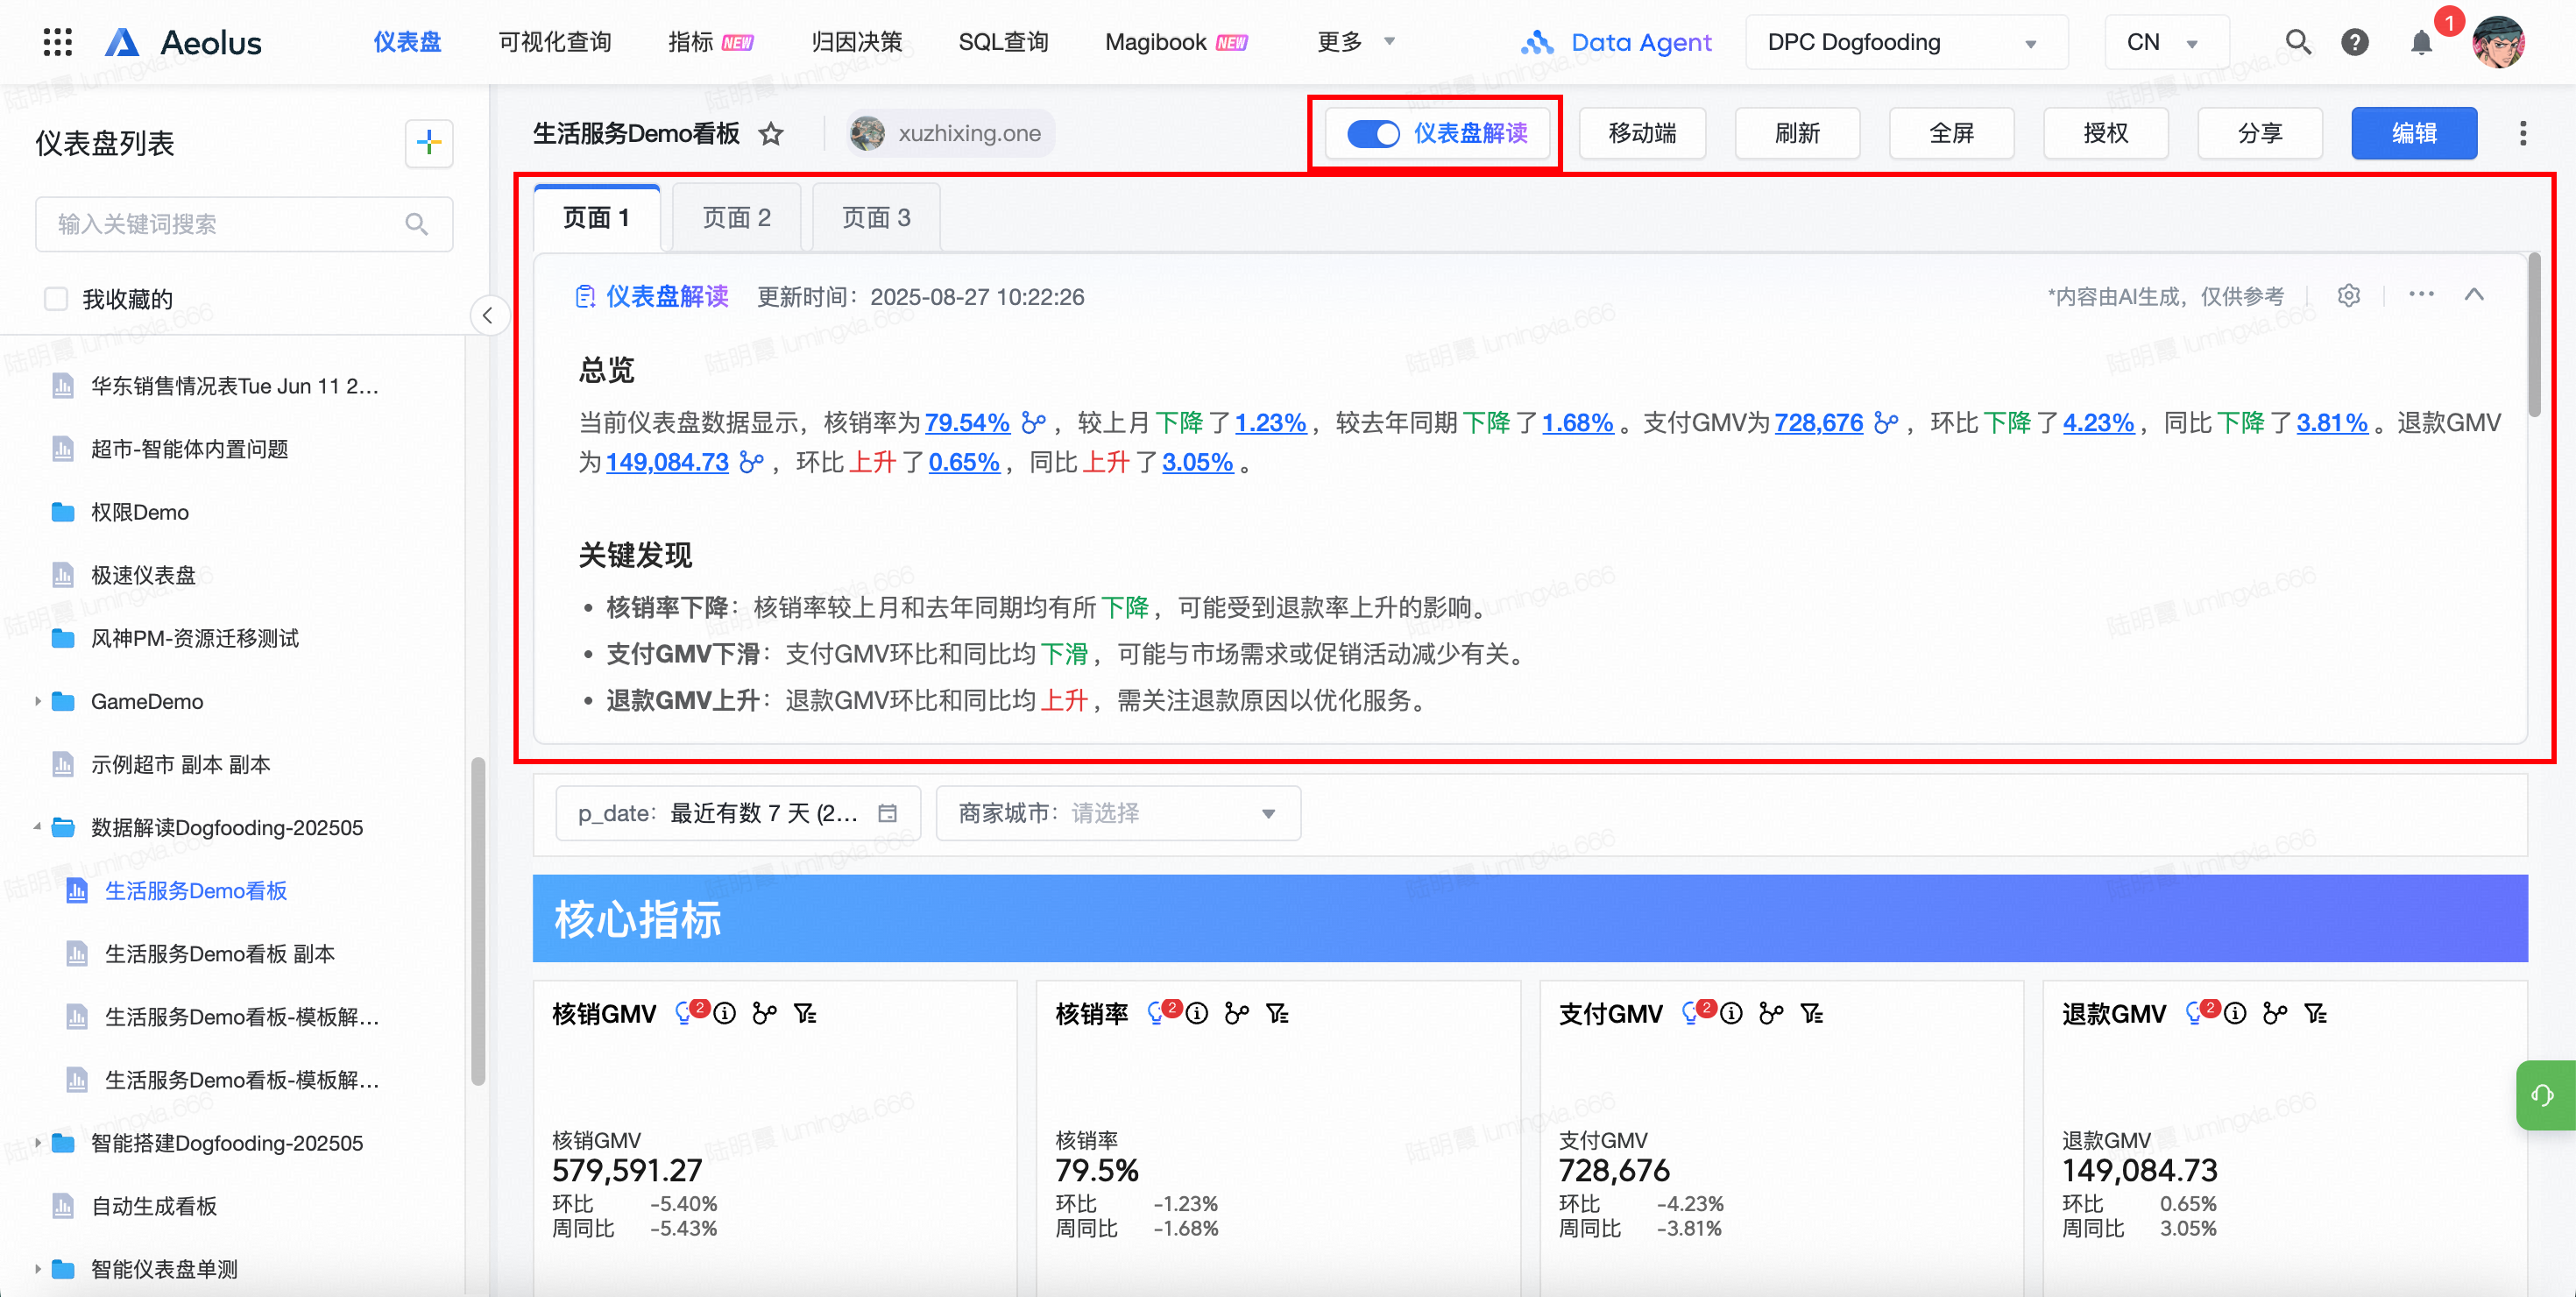Click the plus icon to add dashboard
This screenshot has height=1297, width=2576.
429,143
